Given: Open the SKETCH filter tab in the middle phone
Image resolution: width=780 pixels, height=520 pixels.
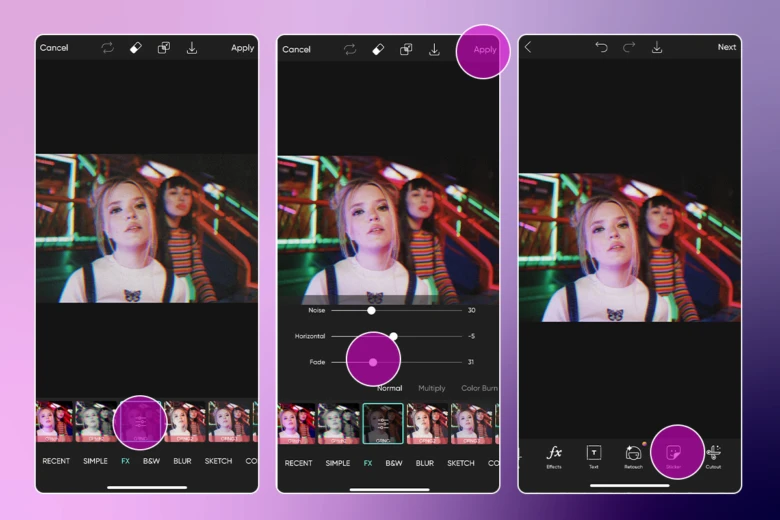Looking at the screenshot, I should (x=460, y=463).
